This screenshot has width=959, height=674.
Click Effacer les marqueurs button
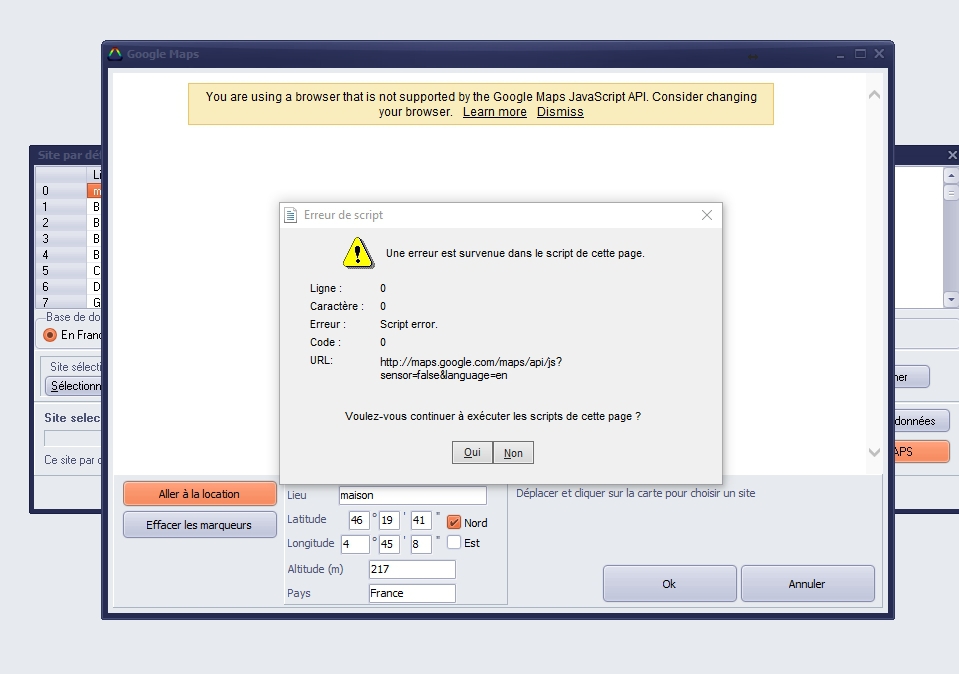pyautogui.click(x=199, y=525)
